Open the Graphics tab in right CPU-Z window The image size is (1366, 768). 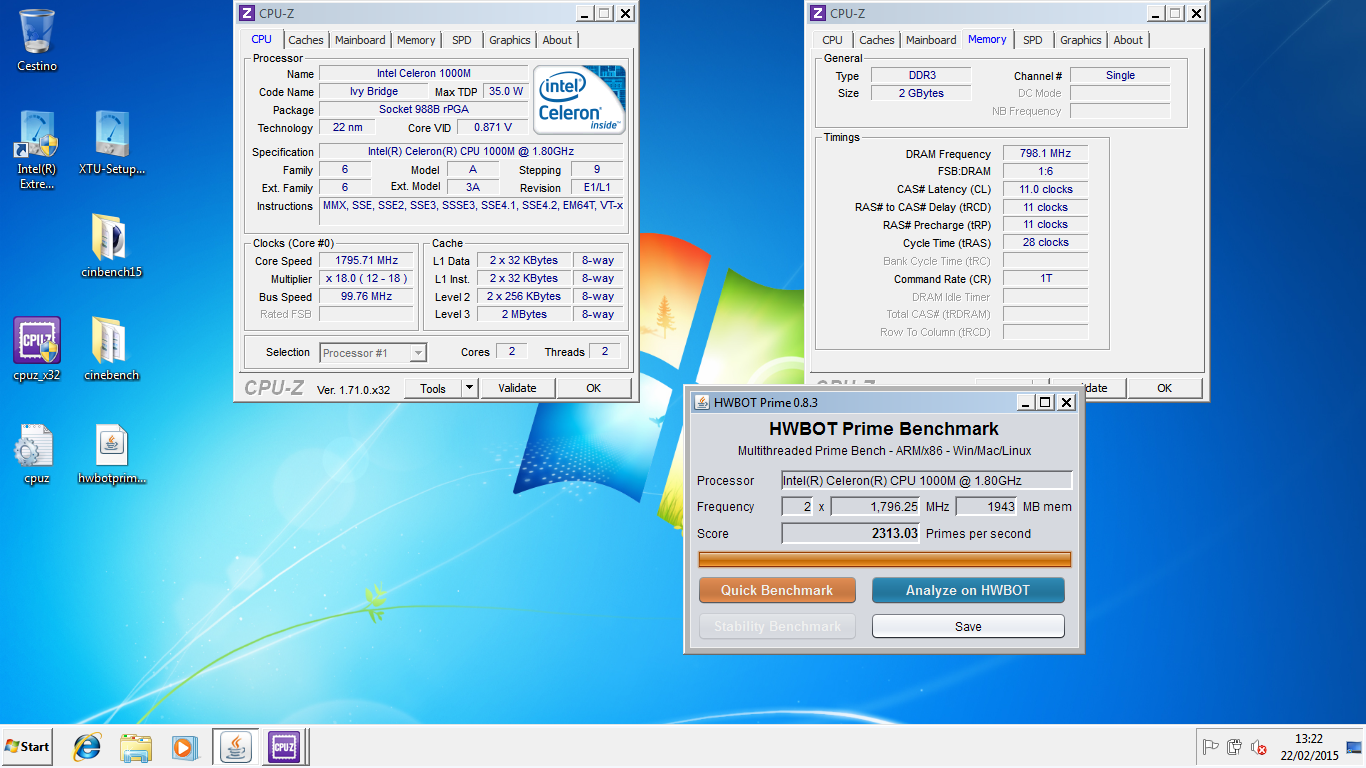1081,40
